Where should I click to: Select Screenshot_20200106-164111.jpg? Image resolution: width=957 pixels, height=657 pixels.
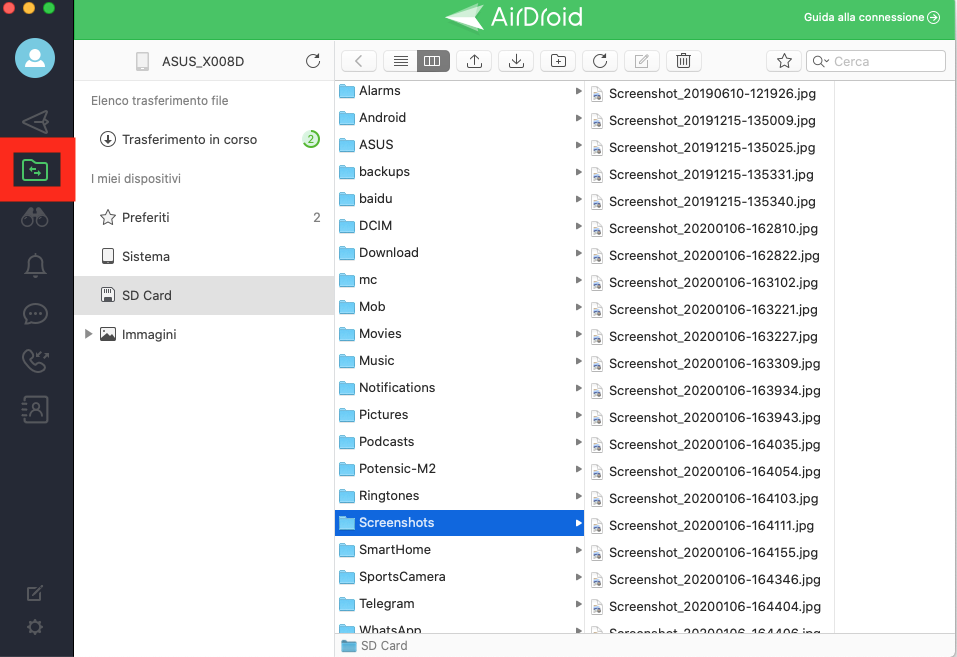point(710,526)
